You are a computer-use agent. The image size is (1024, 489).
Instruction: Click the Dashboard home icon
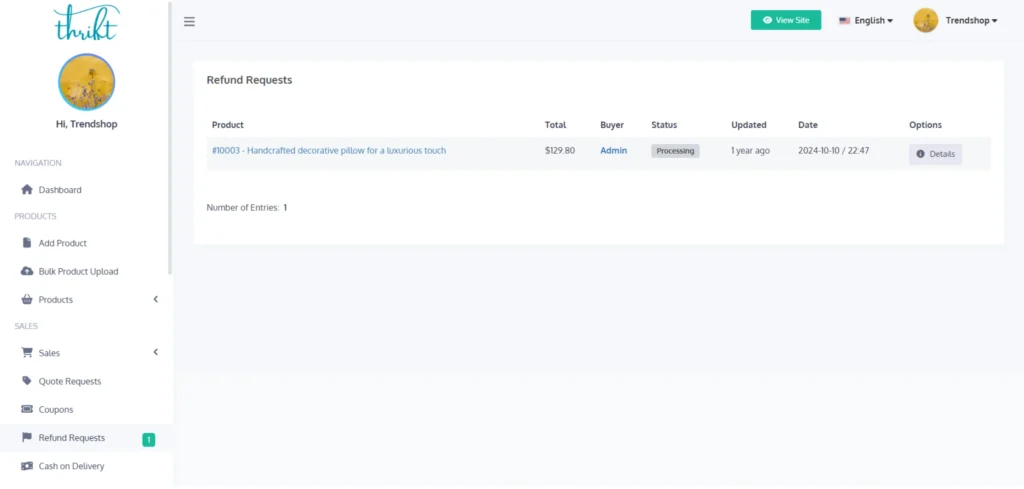(27, 190)
